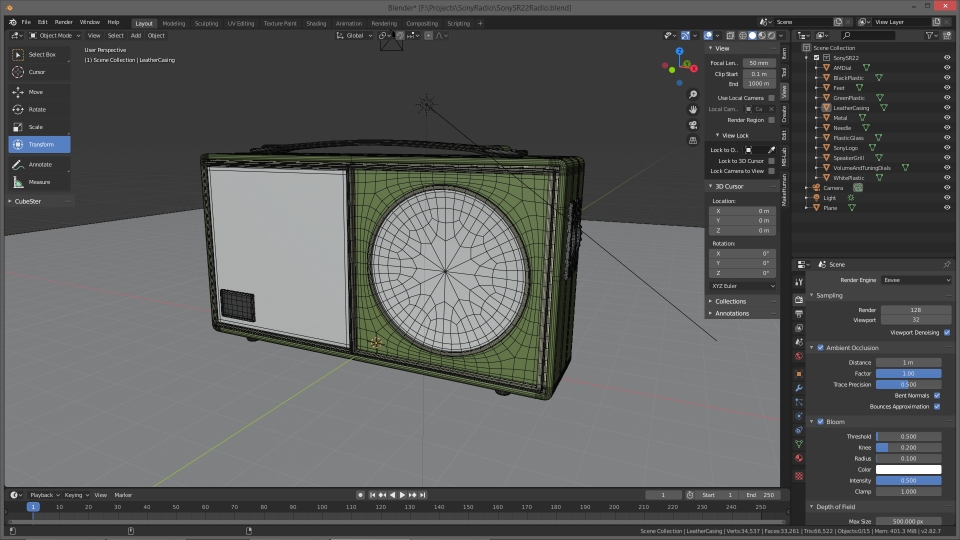This screenshot has width=960, height=540.
Task: Open the Add menu in viewport header
Action: pyautogui.click(x=135, y=35)
